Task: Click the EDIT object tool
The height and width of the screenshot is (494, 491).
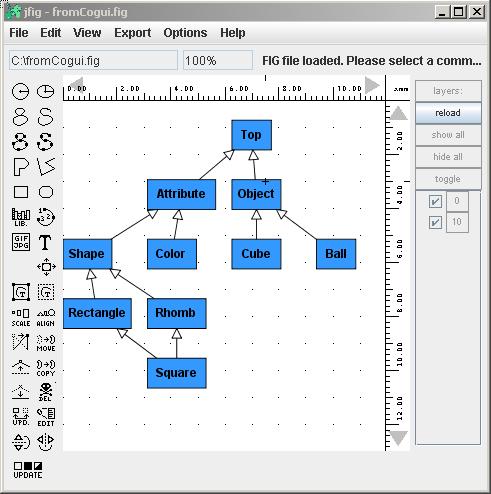Action: (46, 417)
